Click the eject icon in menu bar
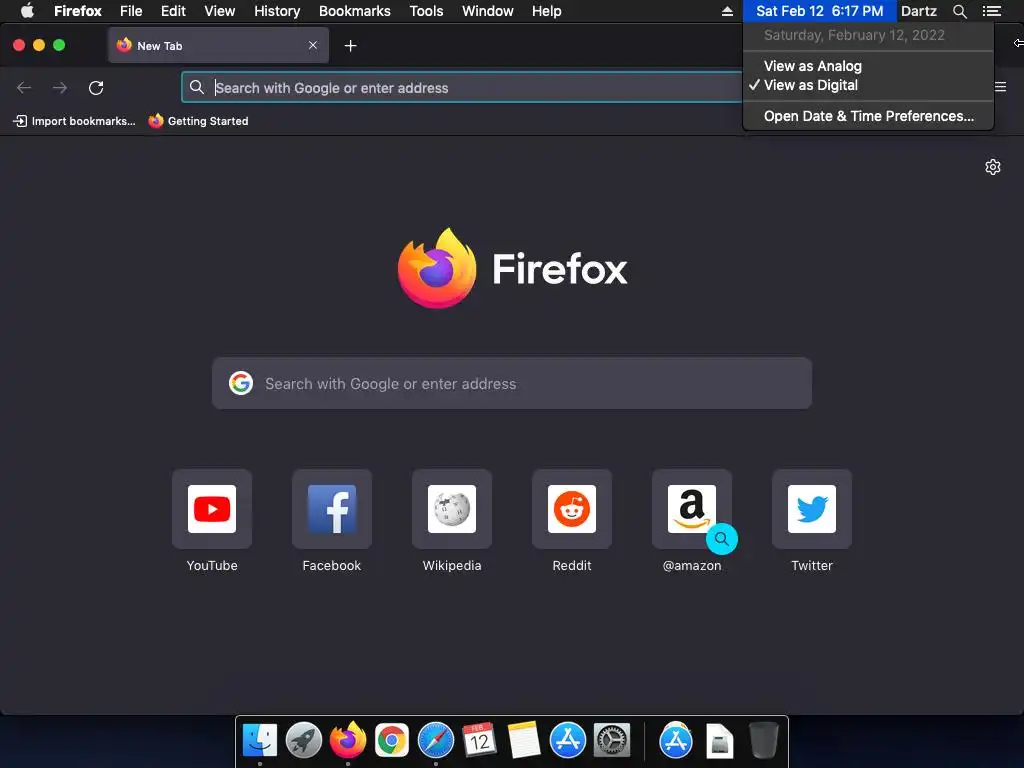The width and height of the screenshot is (1024, 768). pyautogui.click(x=727, y=11)
